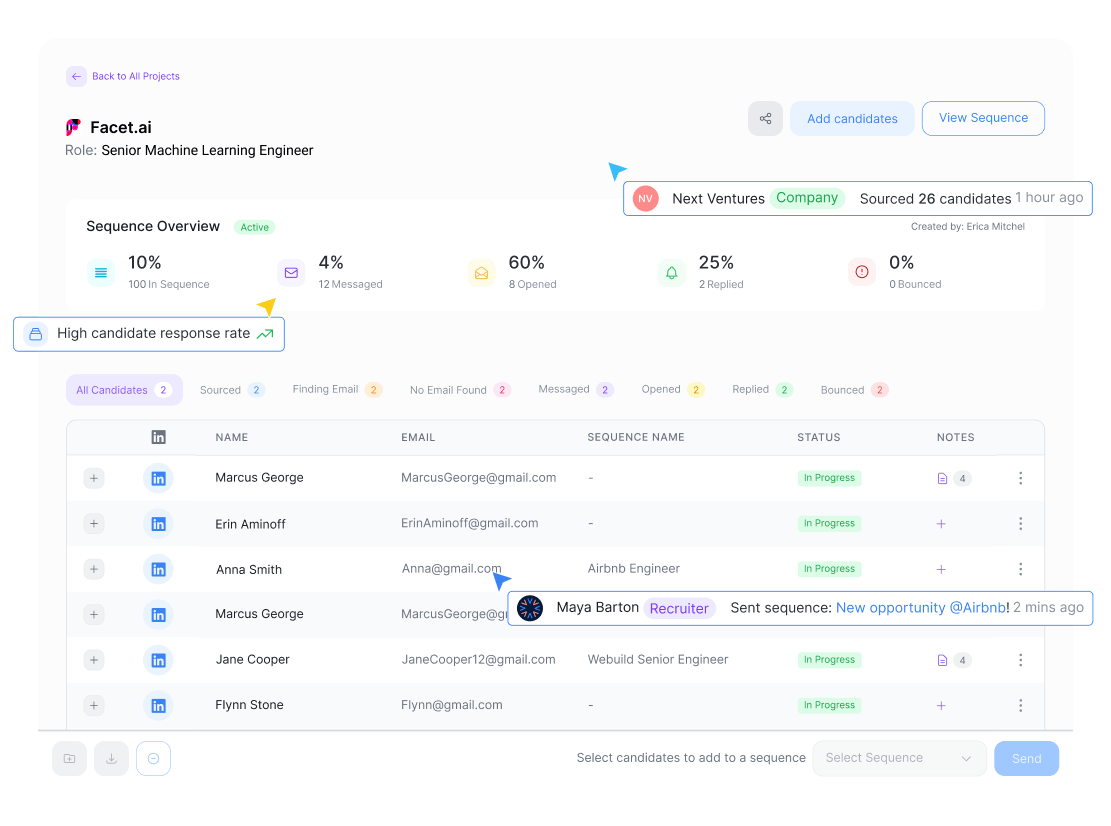Click the download icon in bottom bar

(111, 759)
